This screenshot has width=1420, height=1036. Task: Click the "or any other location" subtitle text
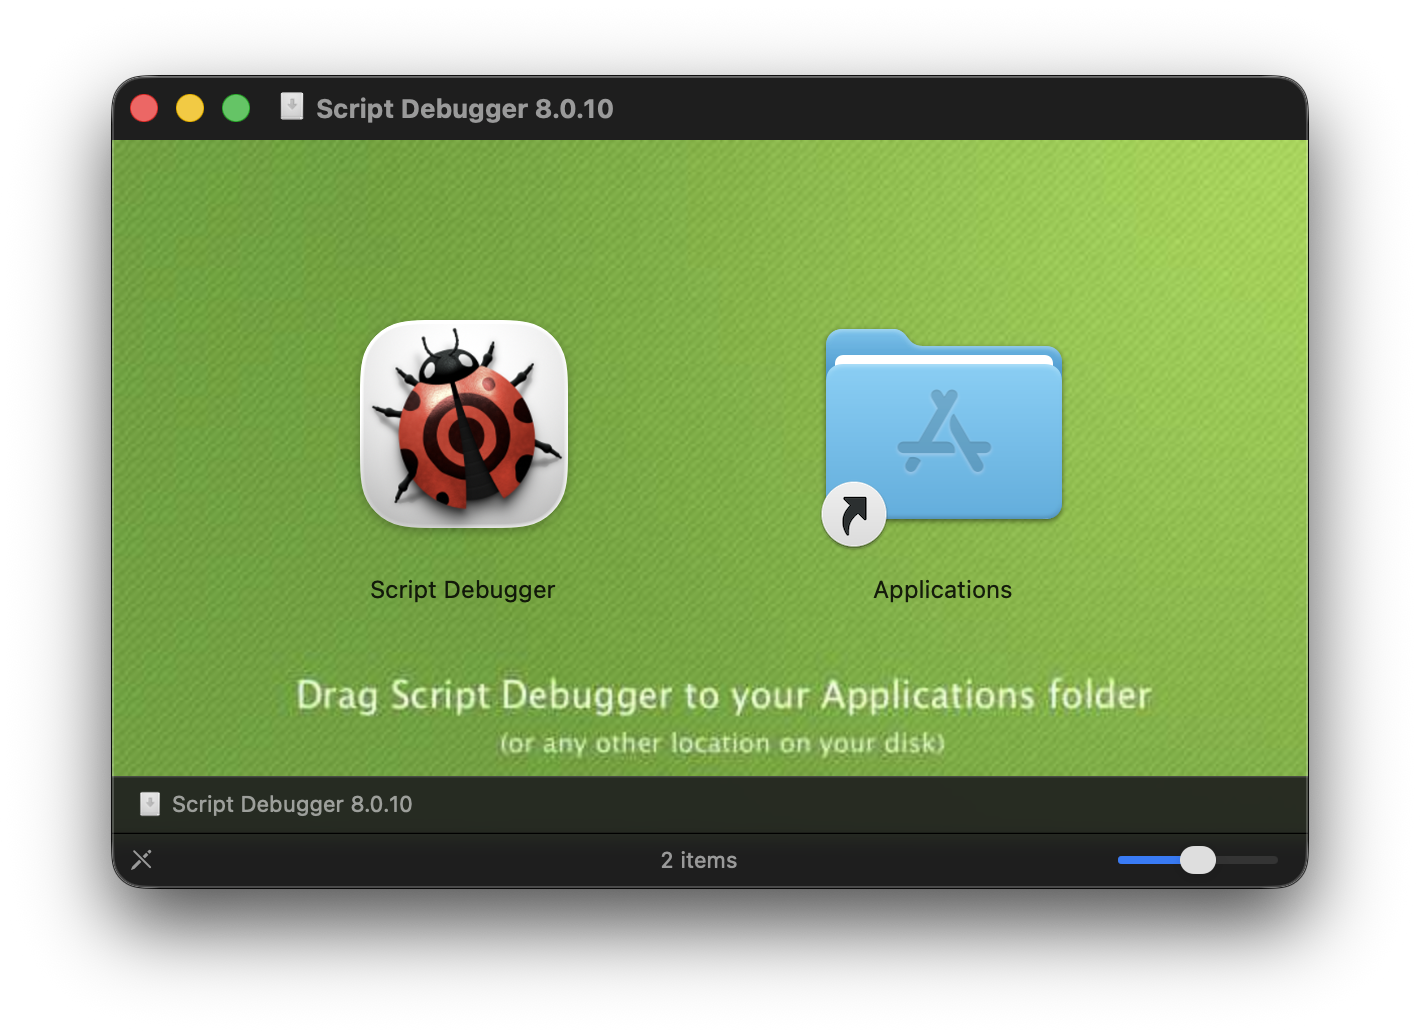(x=721, y=744)
